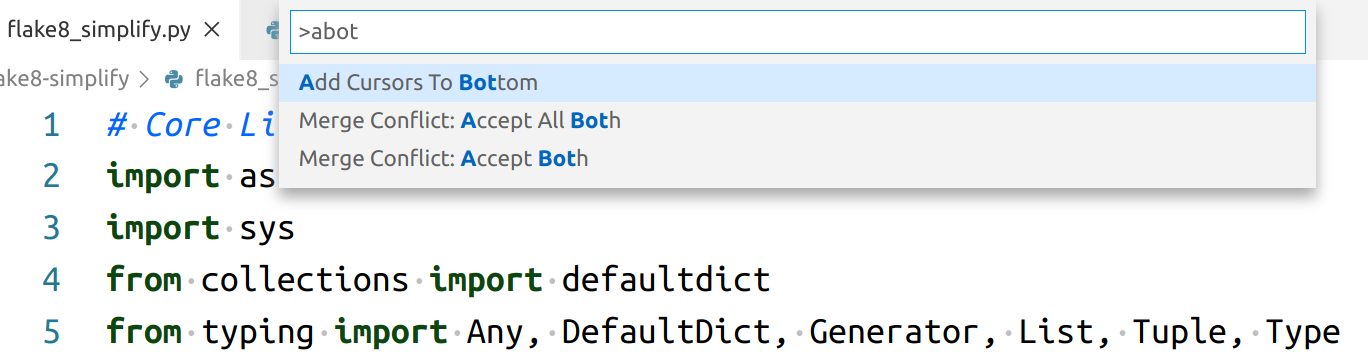Choose Merge Conflict: Accept Both command
1368x364 pixels.
(797, 159)
